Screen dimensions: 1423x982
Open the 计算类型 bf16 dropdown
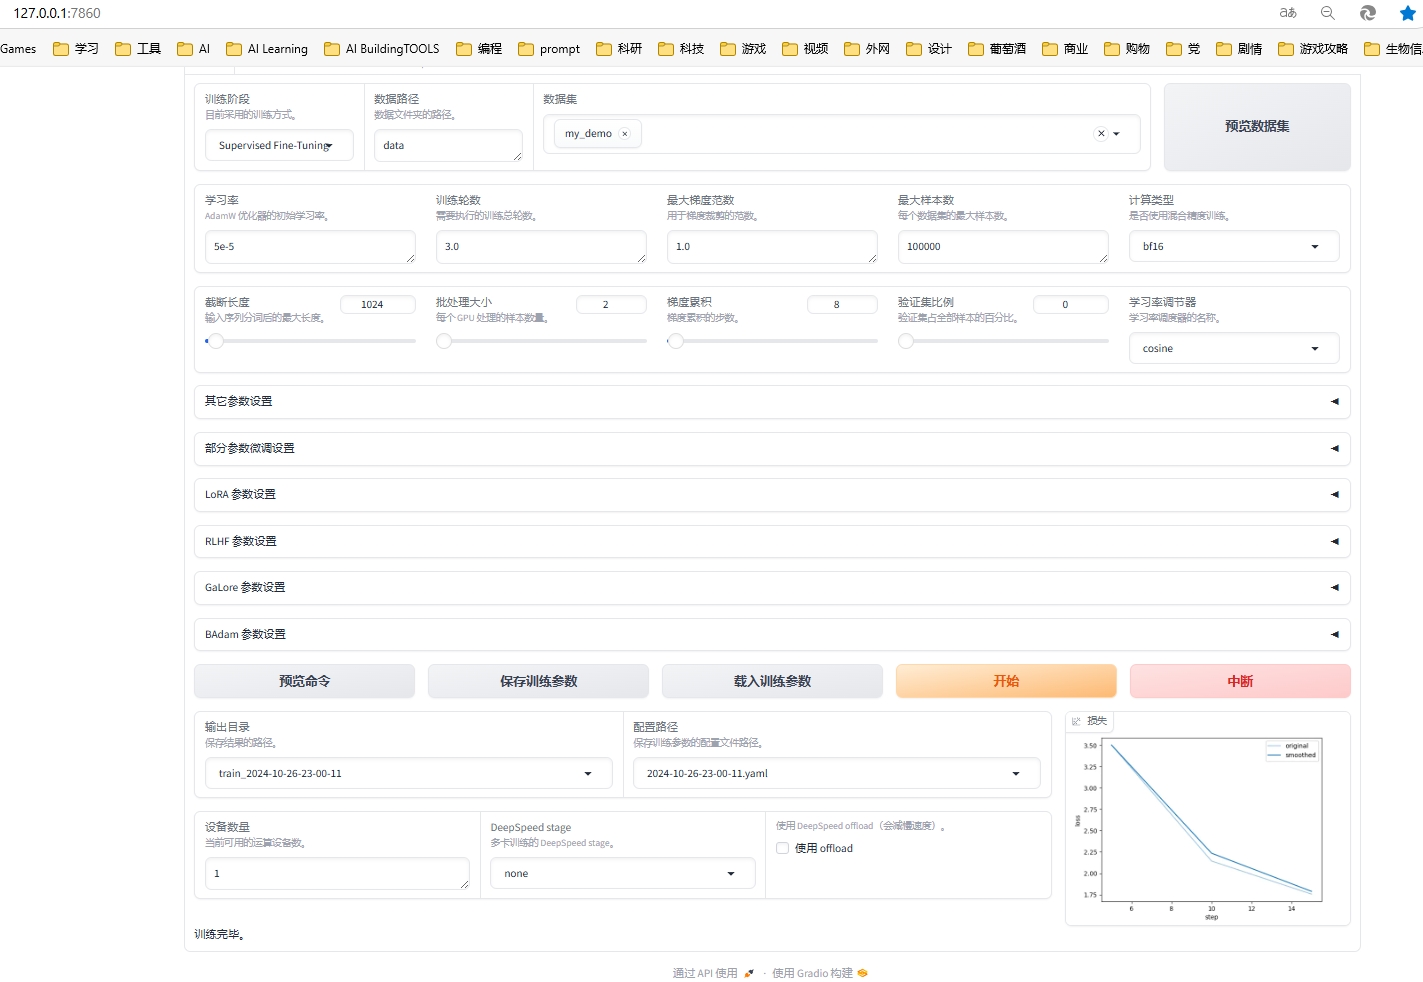[x=1233, y=247]
